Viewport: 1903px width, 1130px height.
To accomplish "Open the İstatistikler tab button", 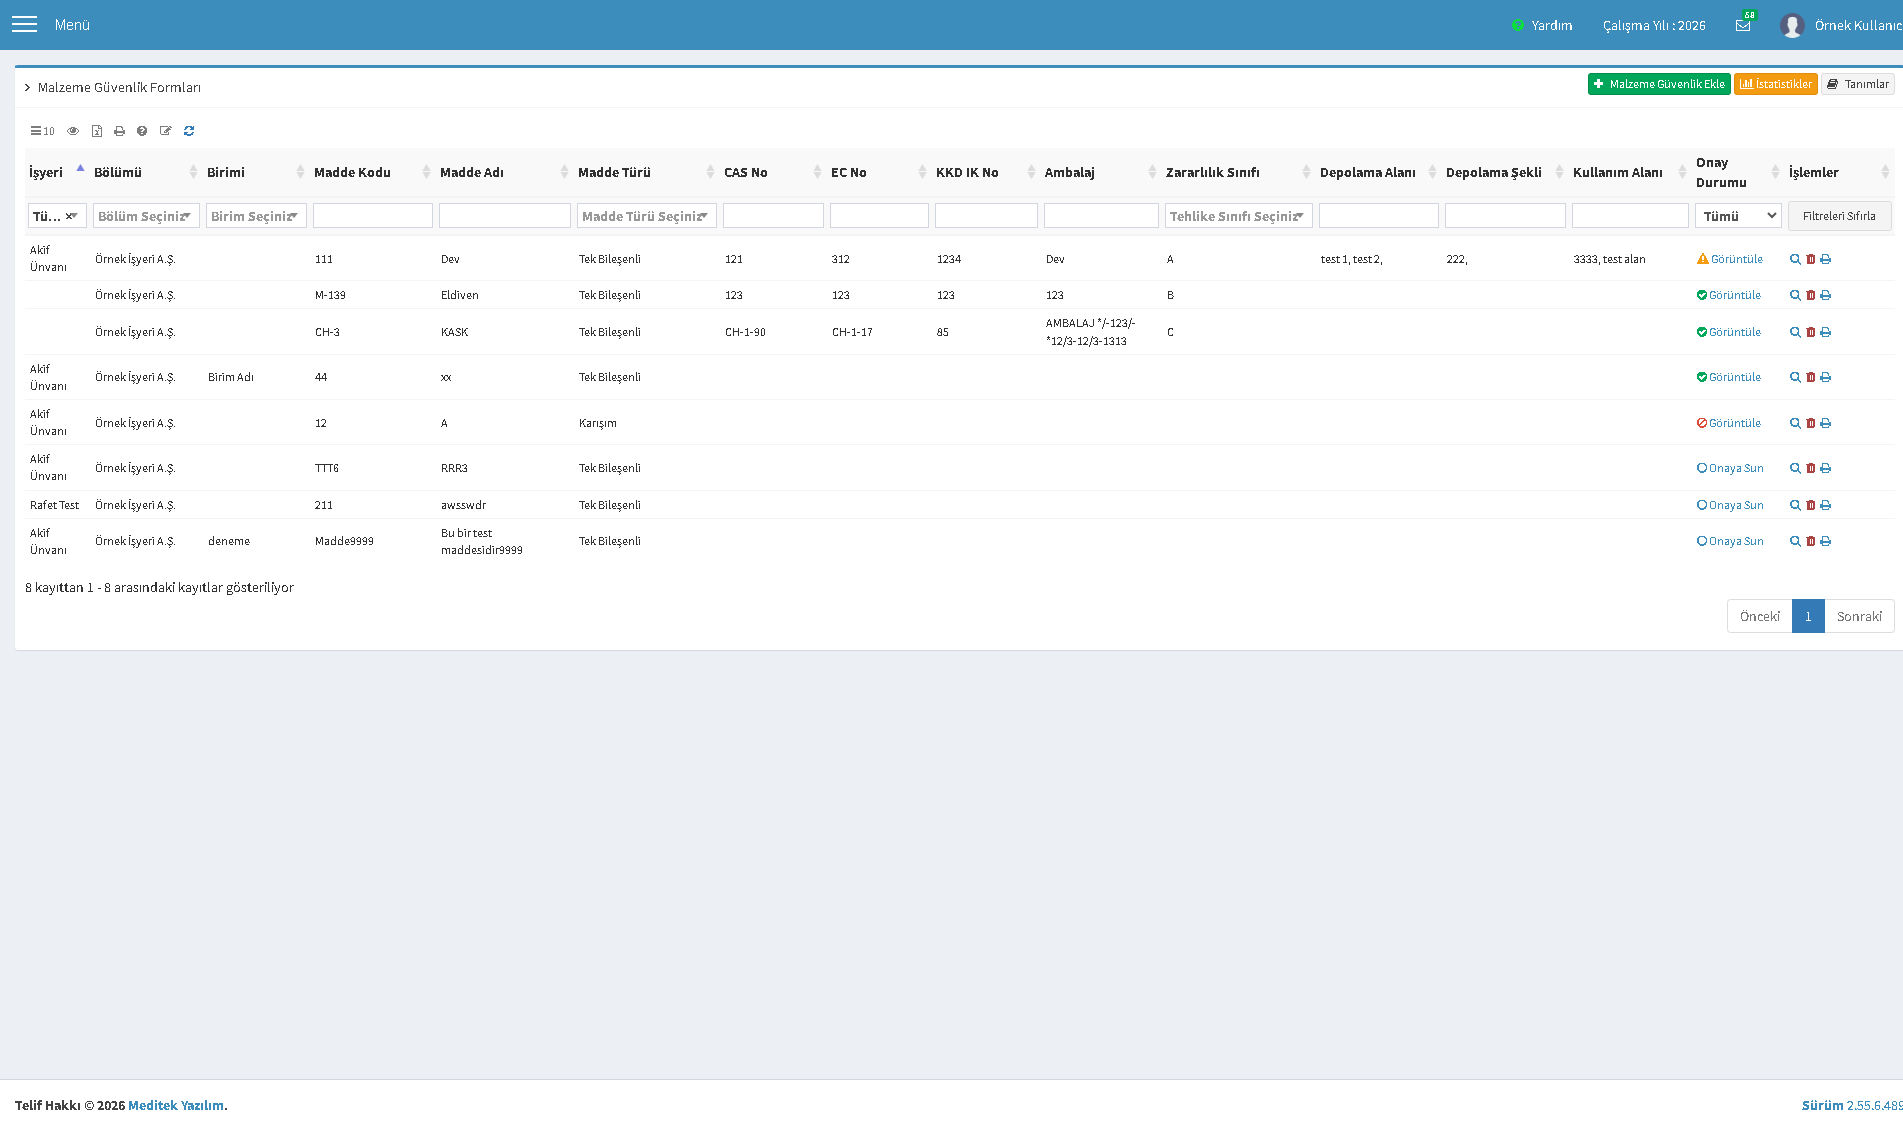I will click(1775, 84).
